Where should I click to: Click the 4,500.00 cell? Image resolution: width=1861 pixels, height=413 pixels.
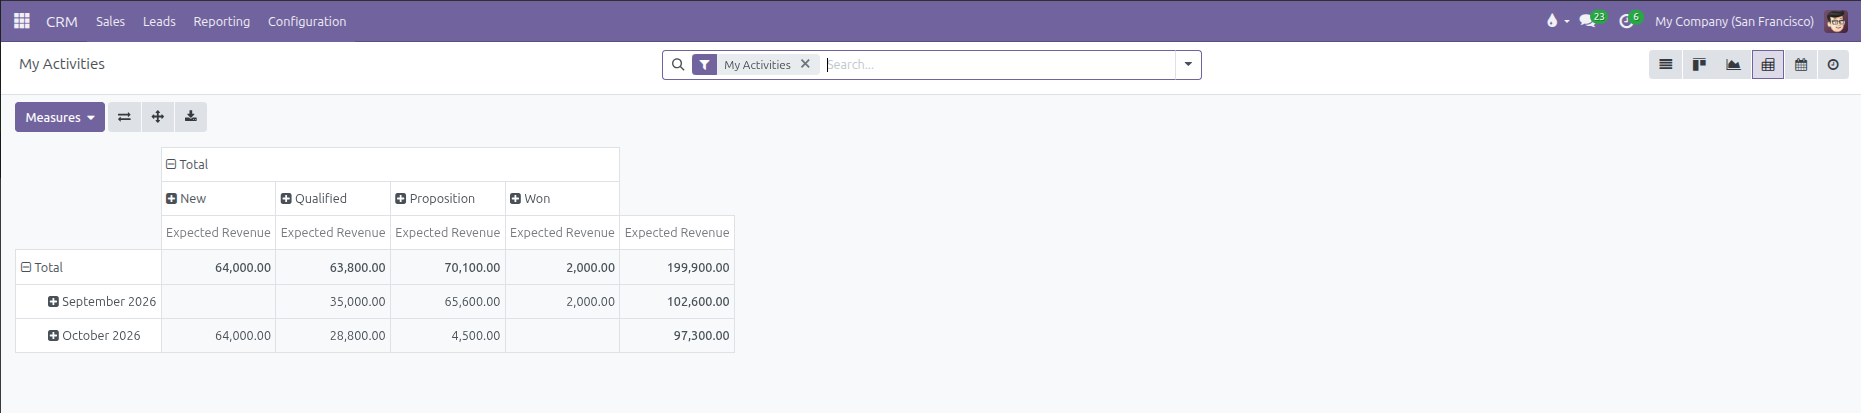[x=448, y=335]
